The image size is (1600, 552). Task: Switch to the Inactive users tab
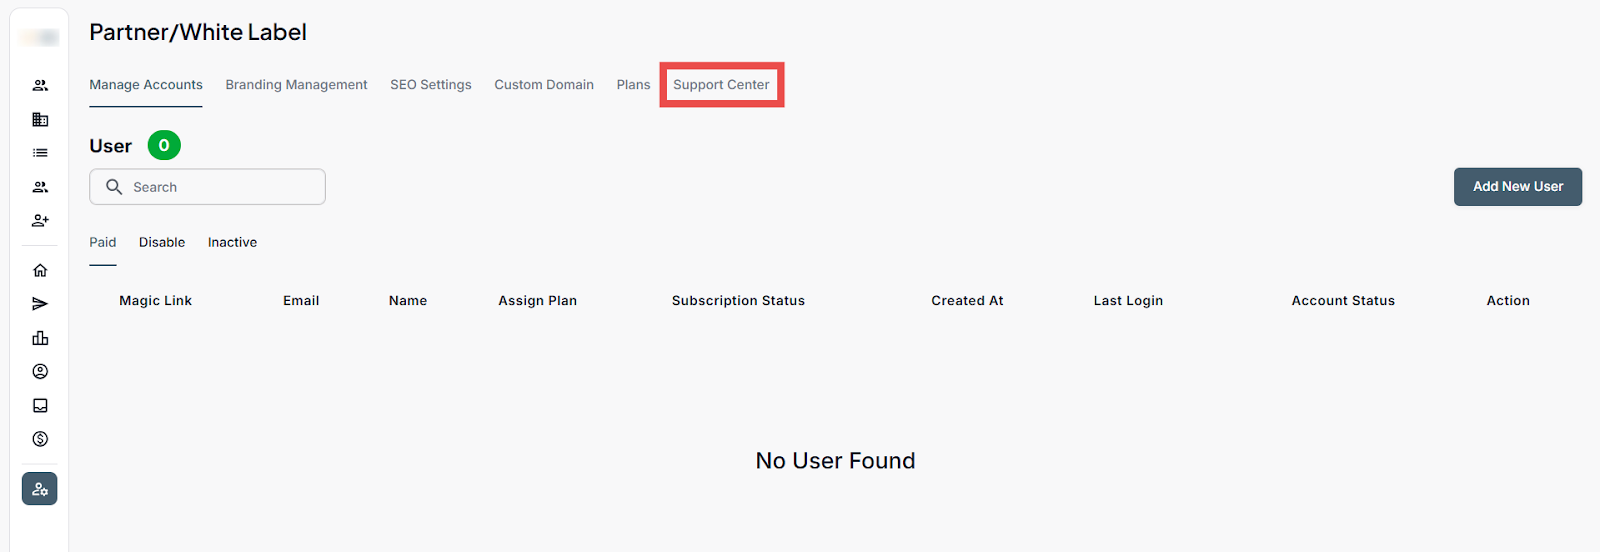tap(232, 242)
